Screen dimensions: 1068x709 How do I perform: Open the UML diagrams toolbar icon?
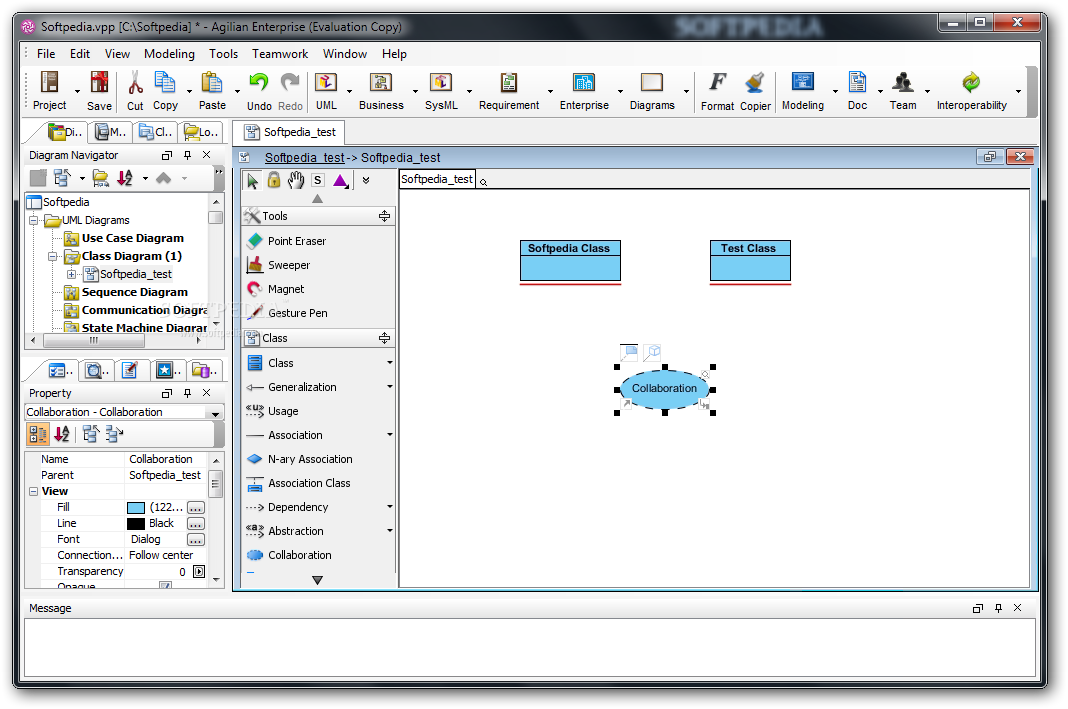click(x=326, y=91)
